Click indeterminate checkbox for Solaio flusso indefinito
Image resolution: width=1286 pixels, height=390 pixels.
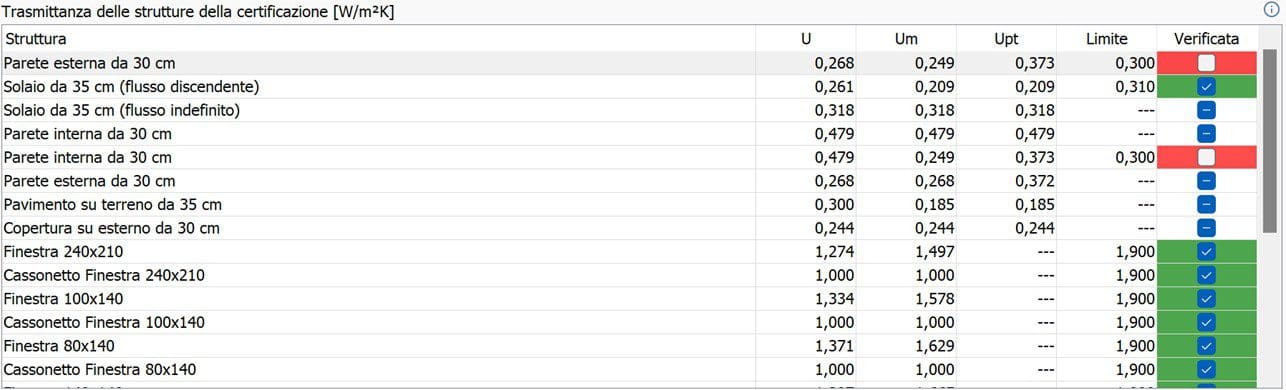pos(1206,110)
